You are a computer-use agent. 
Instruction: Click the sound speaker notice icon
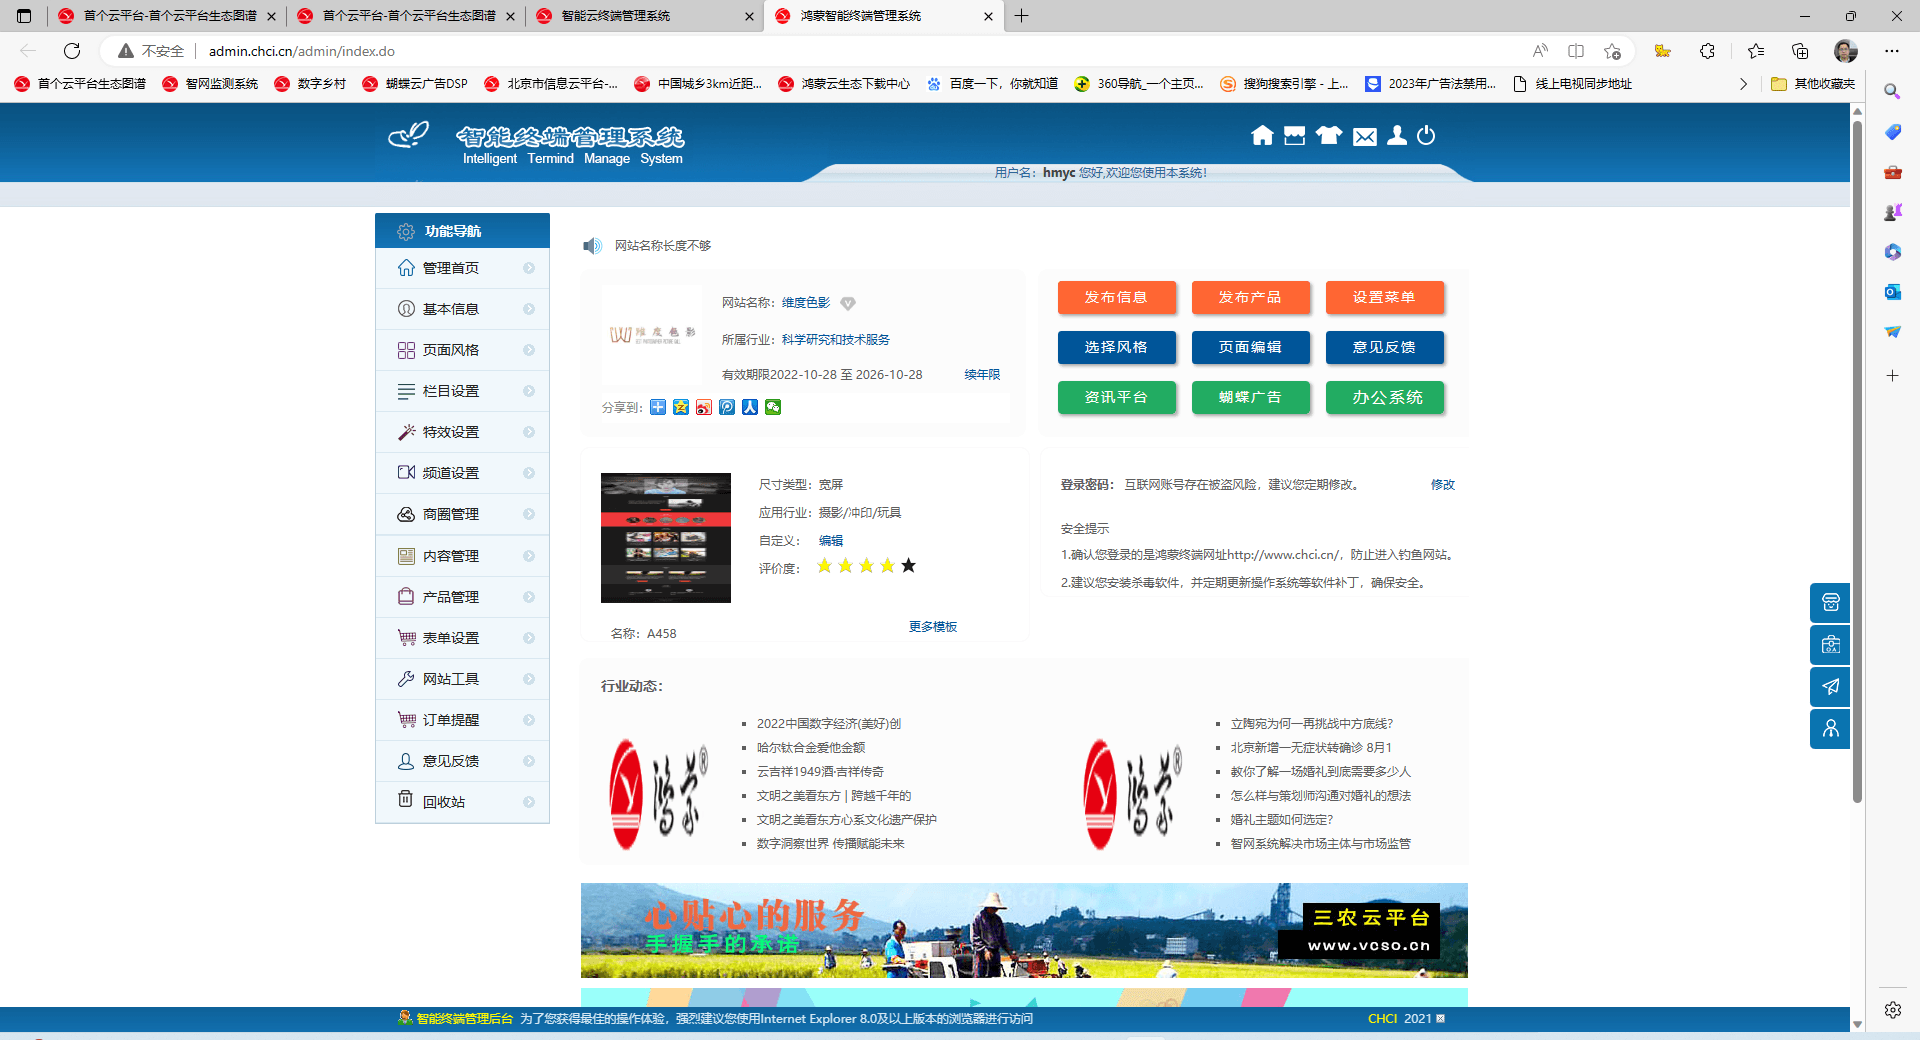[x=592, y=246]
